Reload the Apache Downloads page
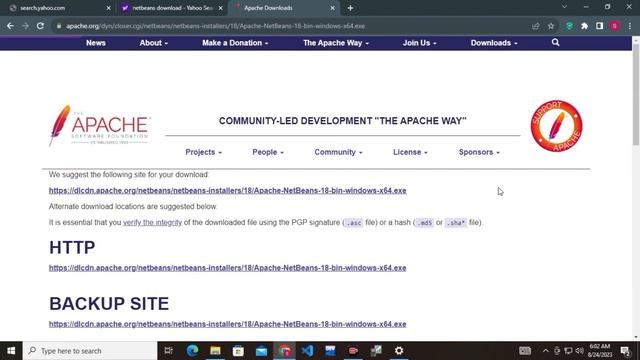This screenshot has height=360, width=640. tap(40, 26)
